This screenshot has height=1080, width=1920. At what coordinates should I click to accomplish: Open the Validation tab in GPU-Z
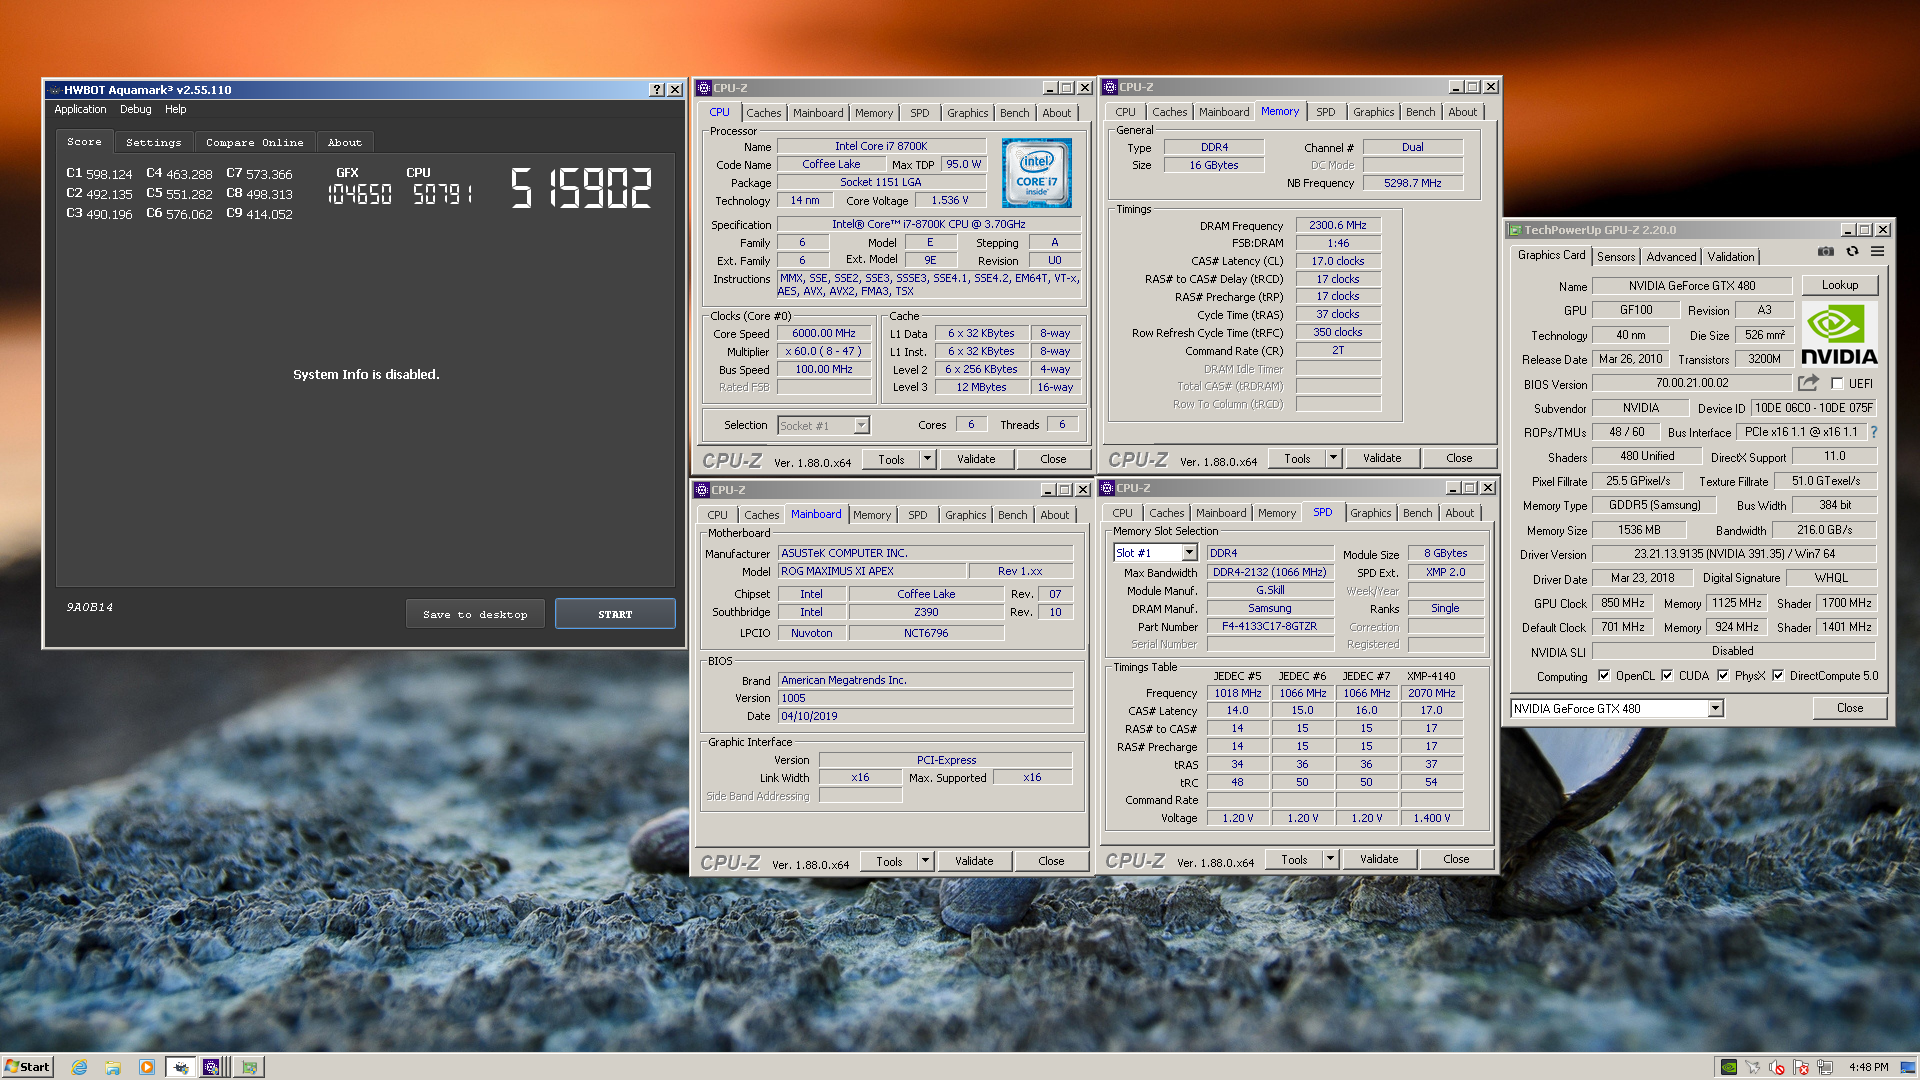(1731, 257)
